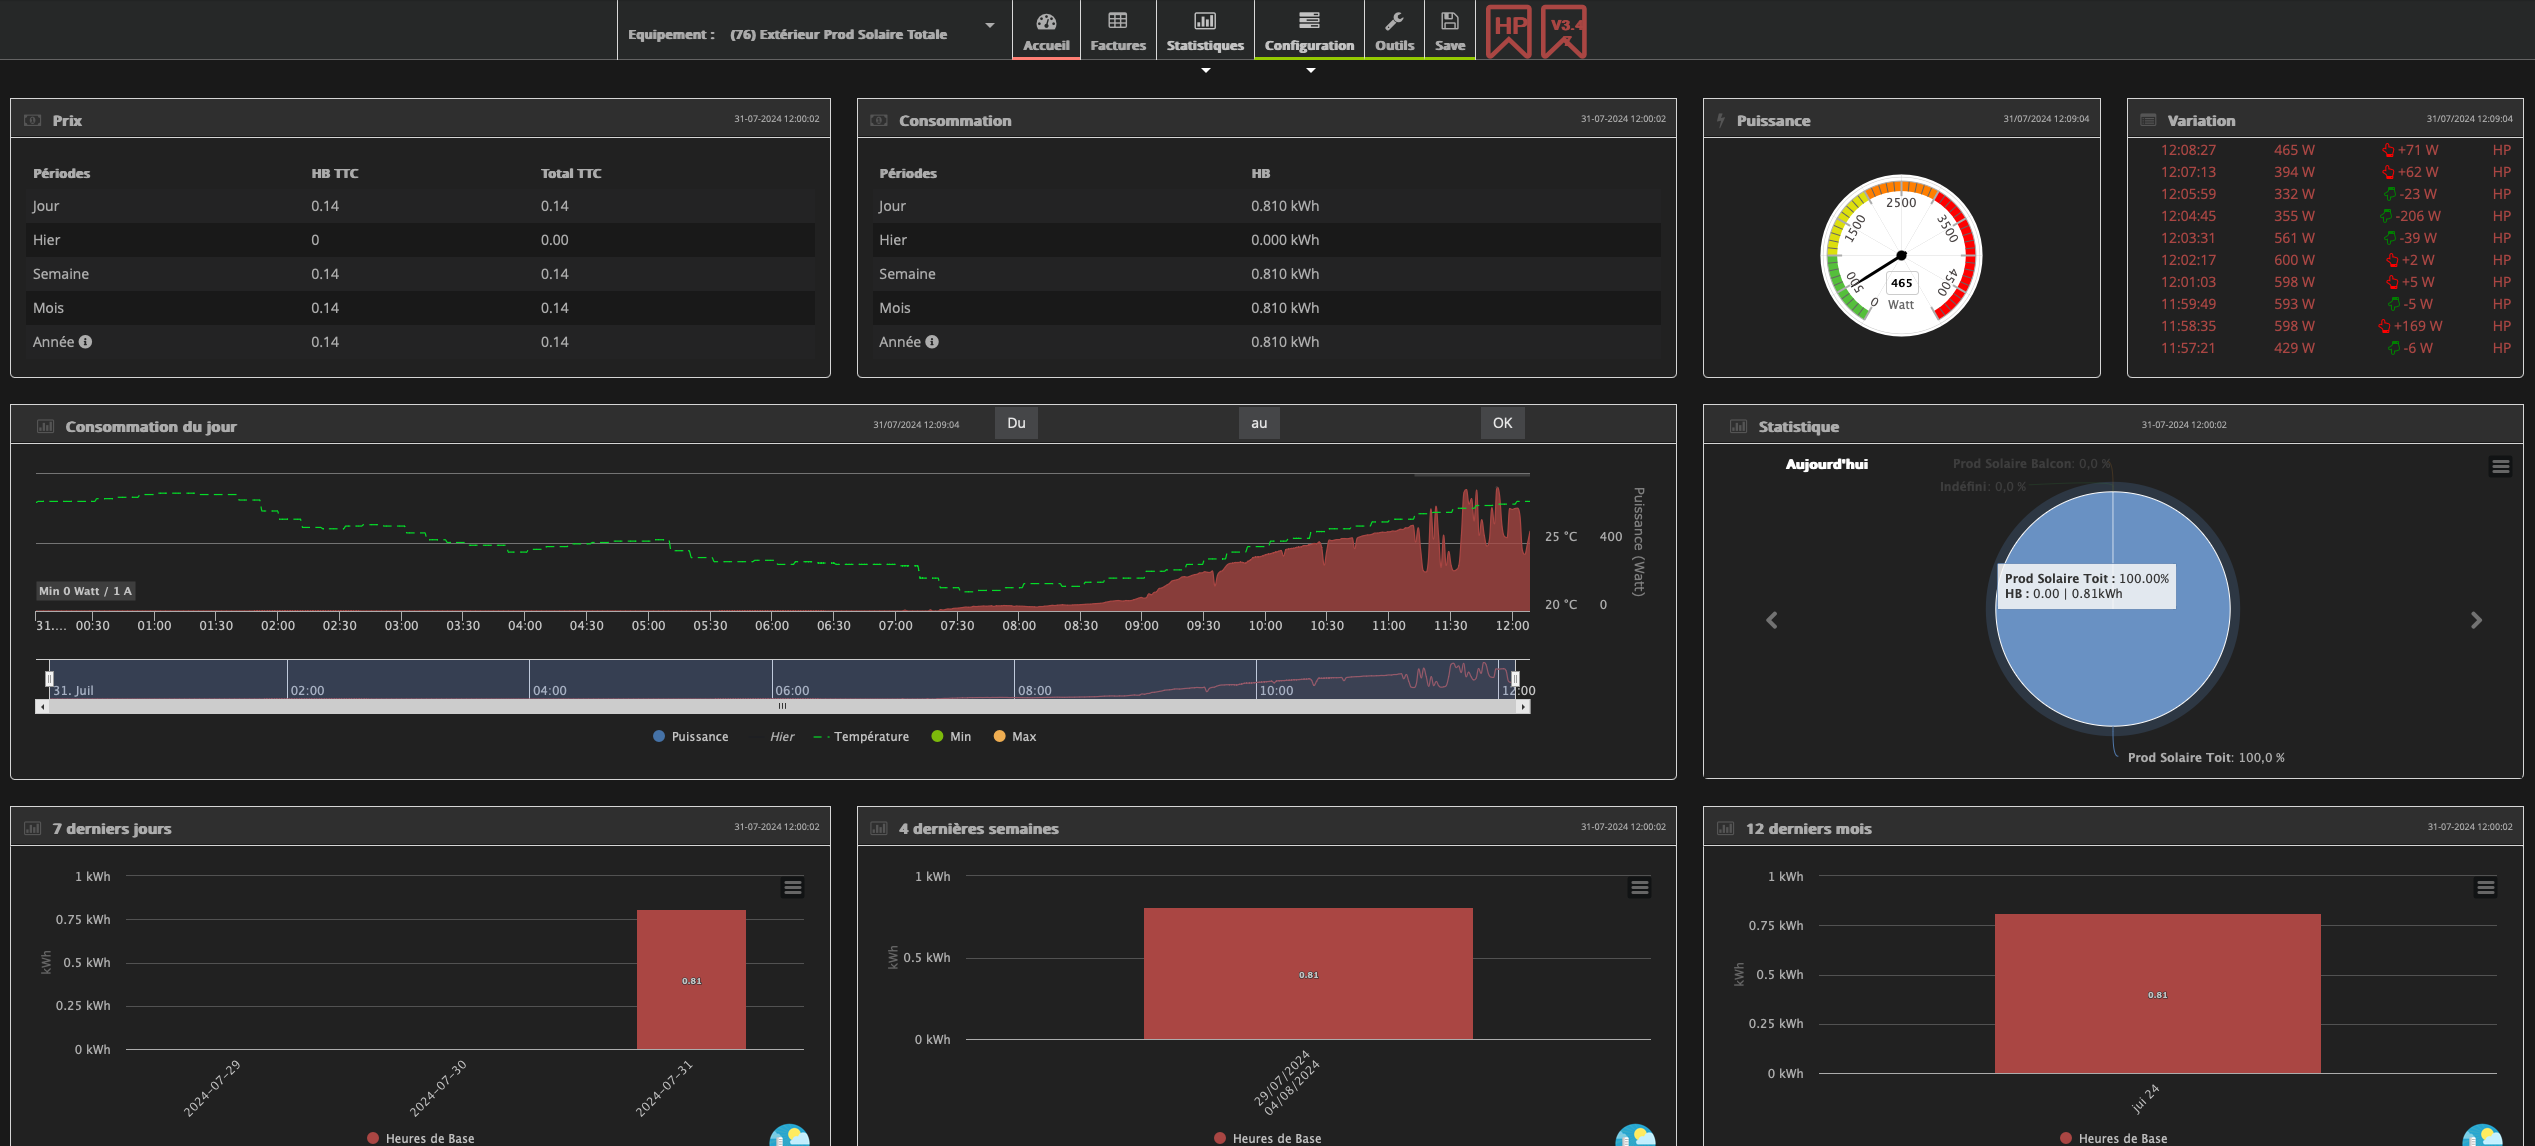Click the info icon next to Année in Consommation
The height and width of the screenshot is (1146, 2535).
pos(932,342)
